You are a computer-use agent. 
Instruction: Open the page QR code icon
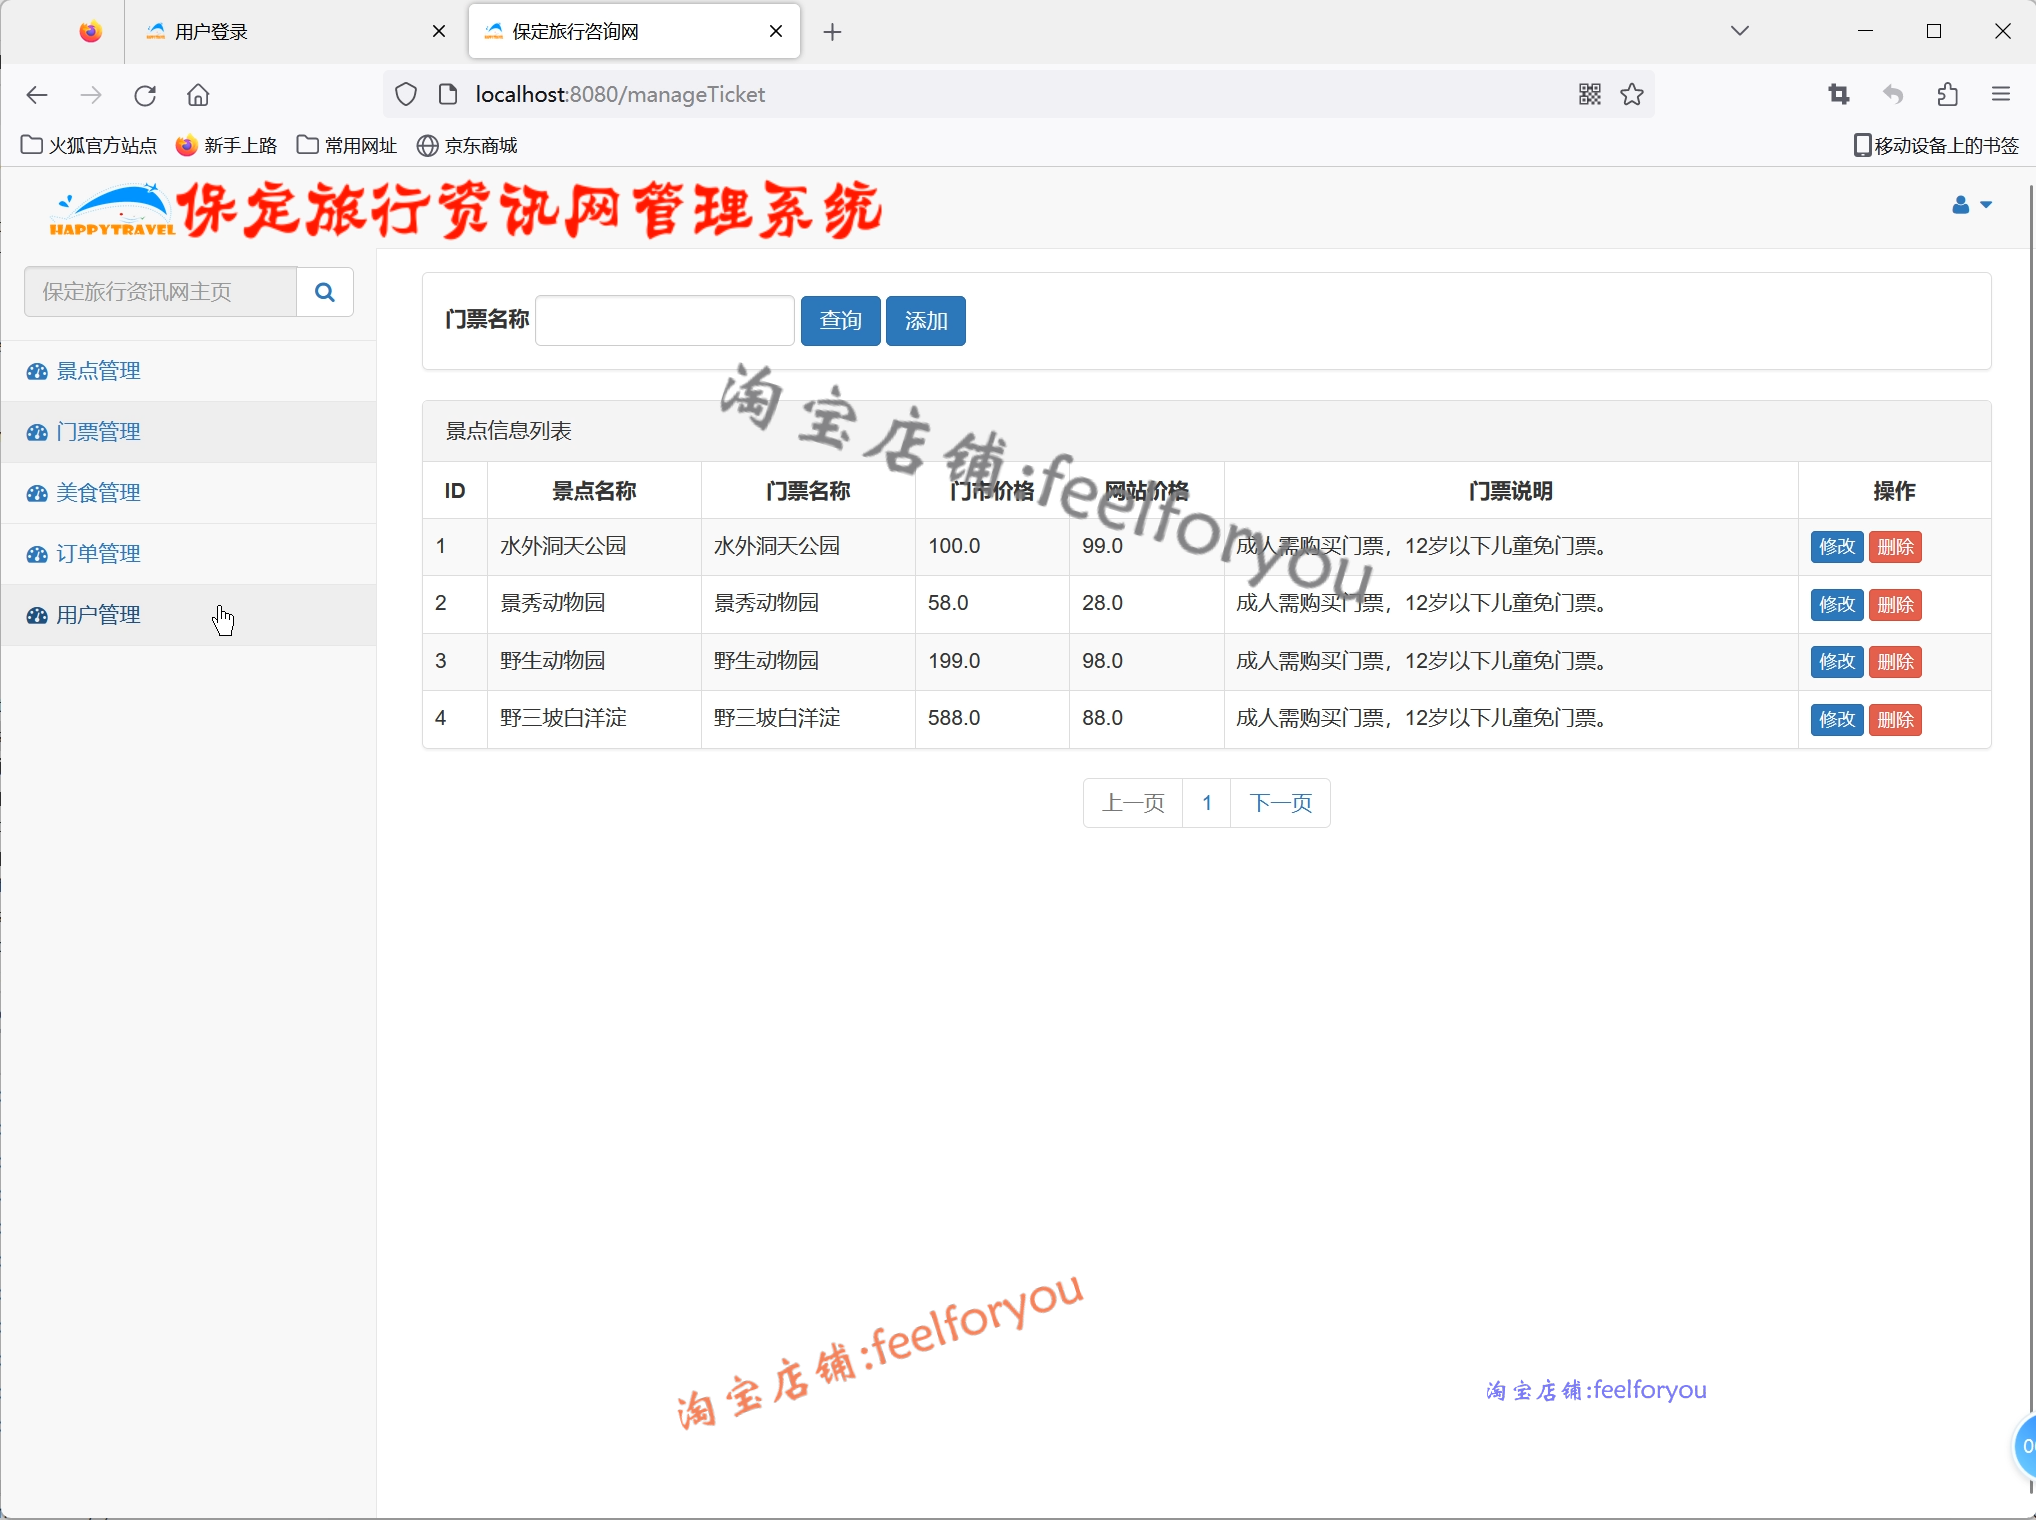click(x=1590, y=94)
